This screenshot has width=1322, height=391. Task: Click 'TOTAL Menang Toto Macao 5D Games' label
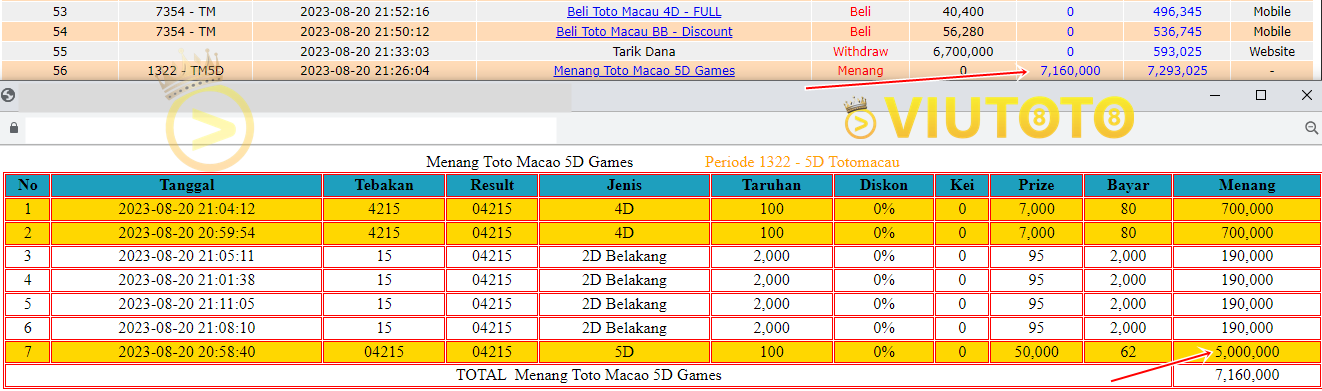click(x=589, y=375)
